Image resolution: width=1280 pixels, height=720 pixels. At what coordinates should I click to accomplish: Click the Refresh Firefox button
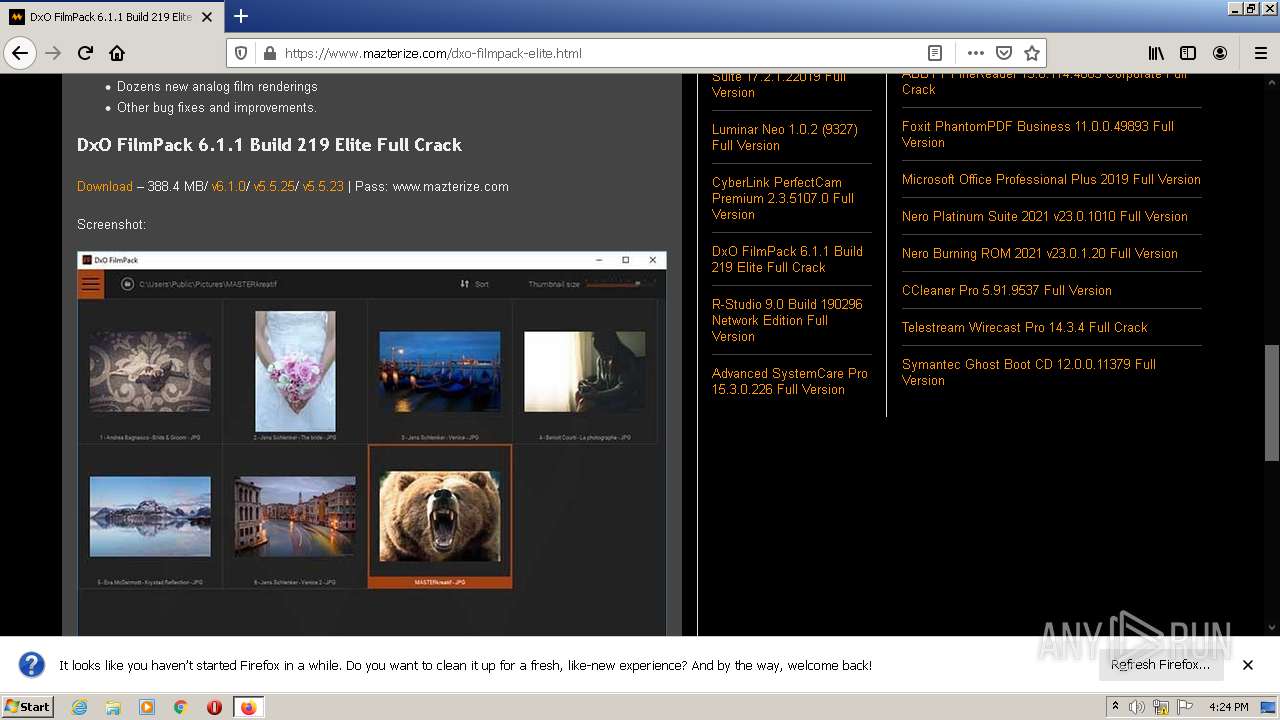coord(1160,665)
